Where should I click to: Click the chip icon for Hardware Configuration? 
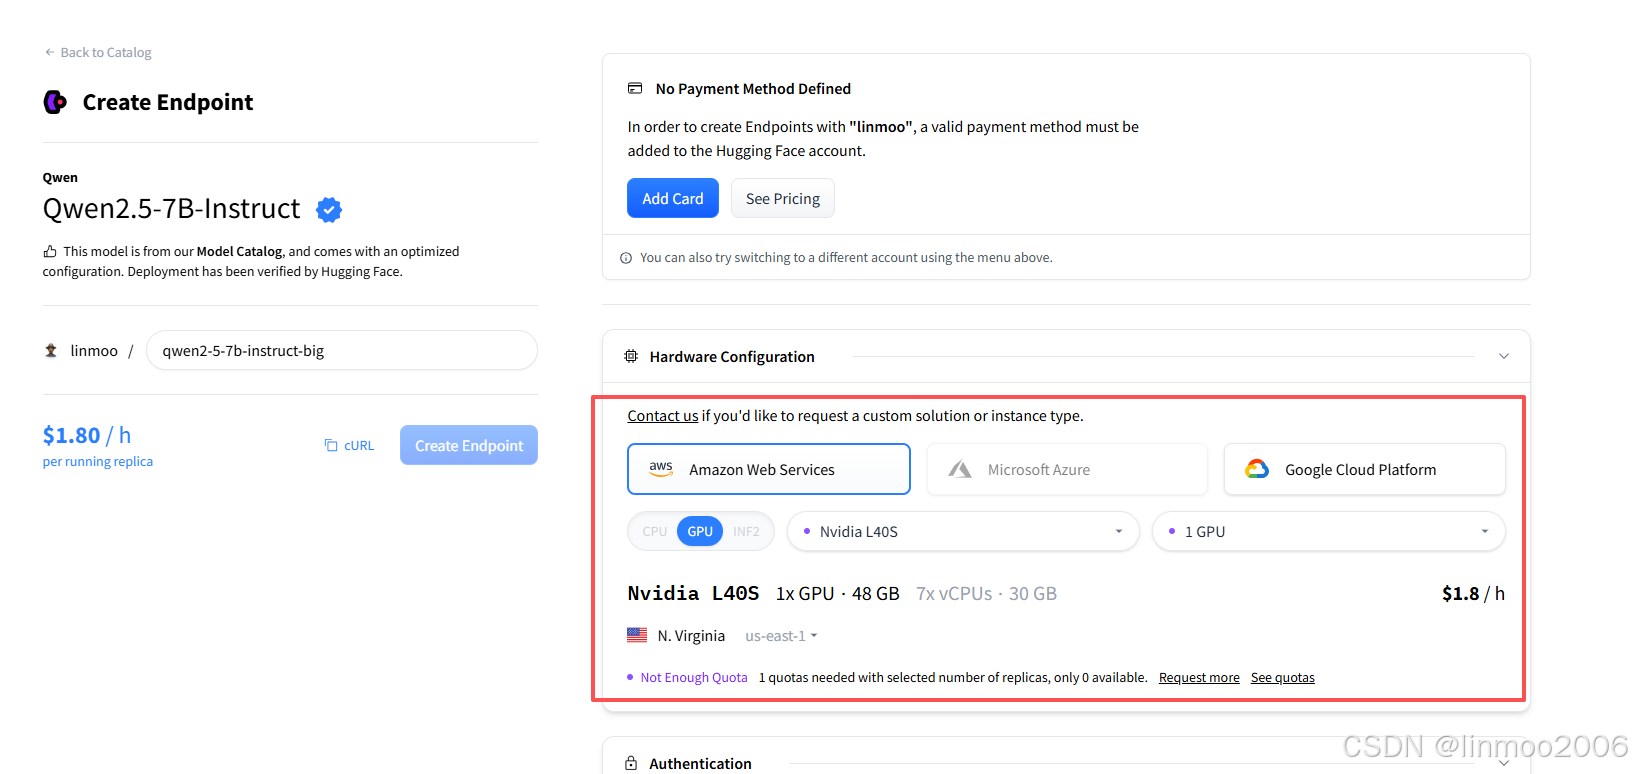[x=631, y=356]
